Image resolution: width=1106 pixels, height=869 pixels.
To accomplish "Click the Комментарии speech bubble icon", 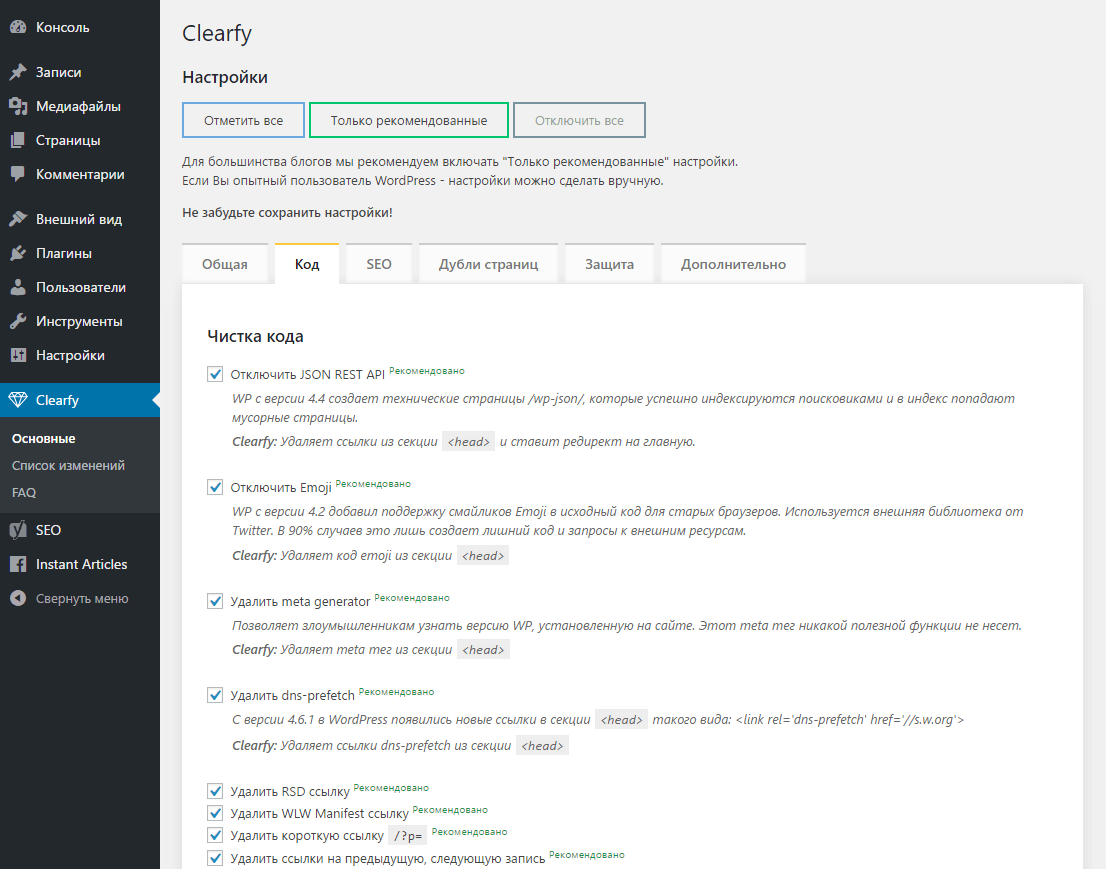I will click(x=18, y=174).
